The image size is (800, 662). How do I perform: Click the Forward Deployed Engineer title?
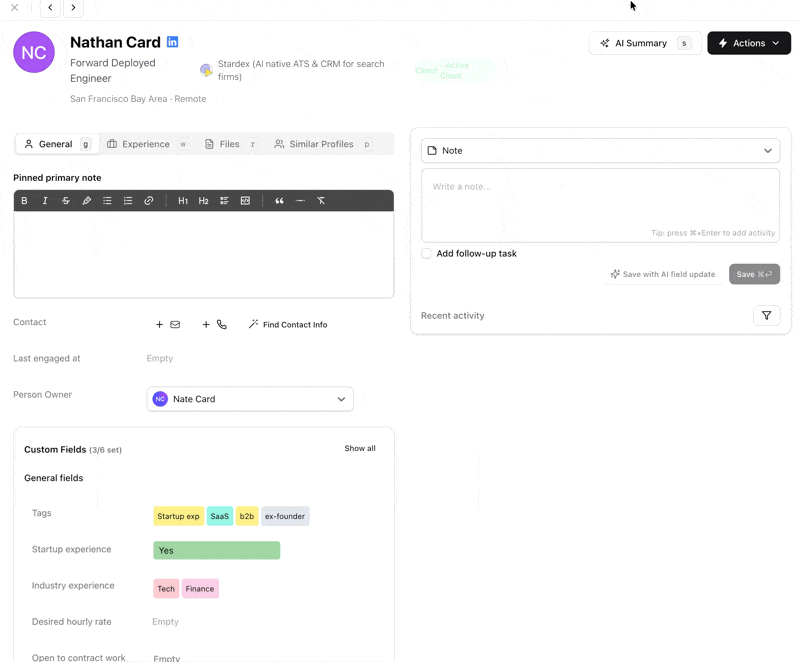pyautogui.click(x=113, y=70)
